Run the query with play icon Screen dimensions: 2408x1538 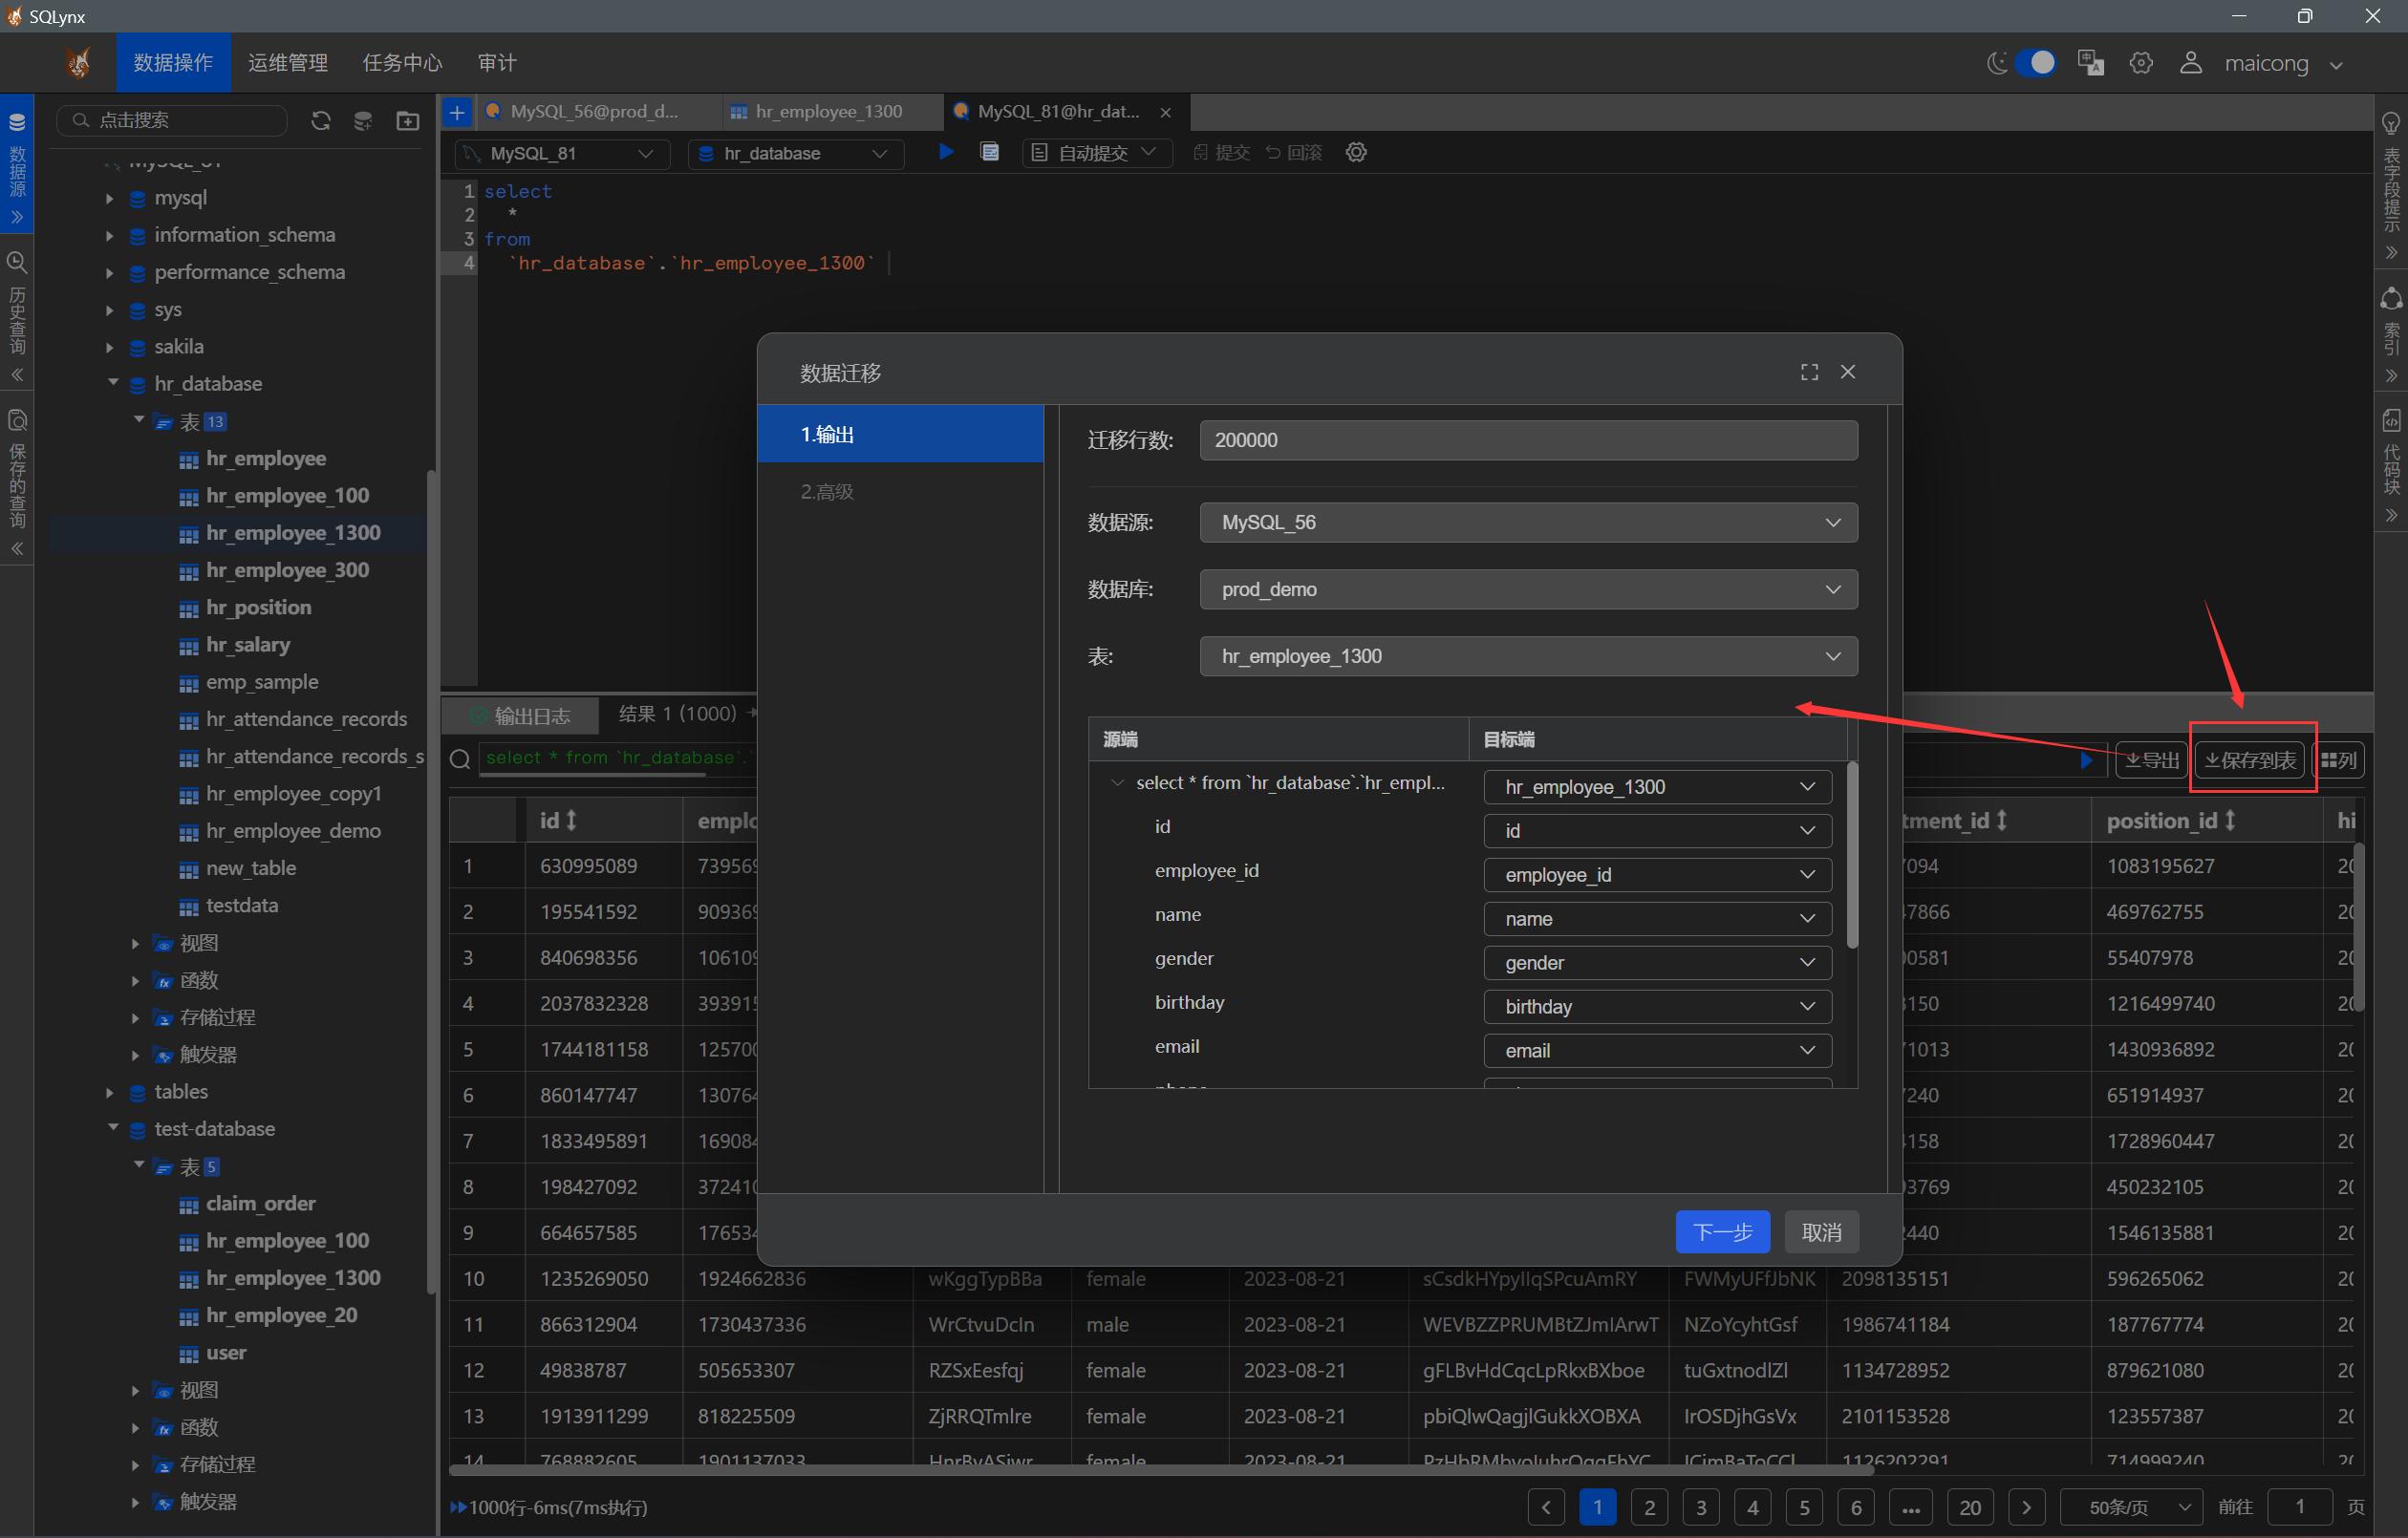(945, 152)
